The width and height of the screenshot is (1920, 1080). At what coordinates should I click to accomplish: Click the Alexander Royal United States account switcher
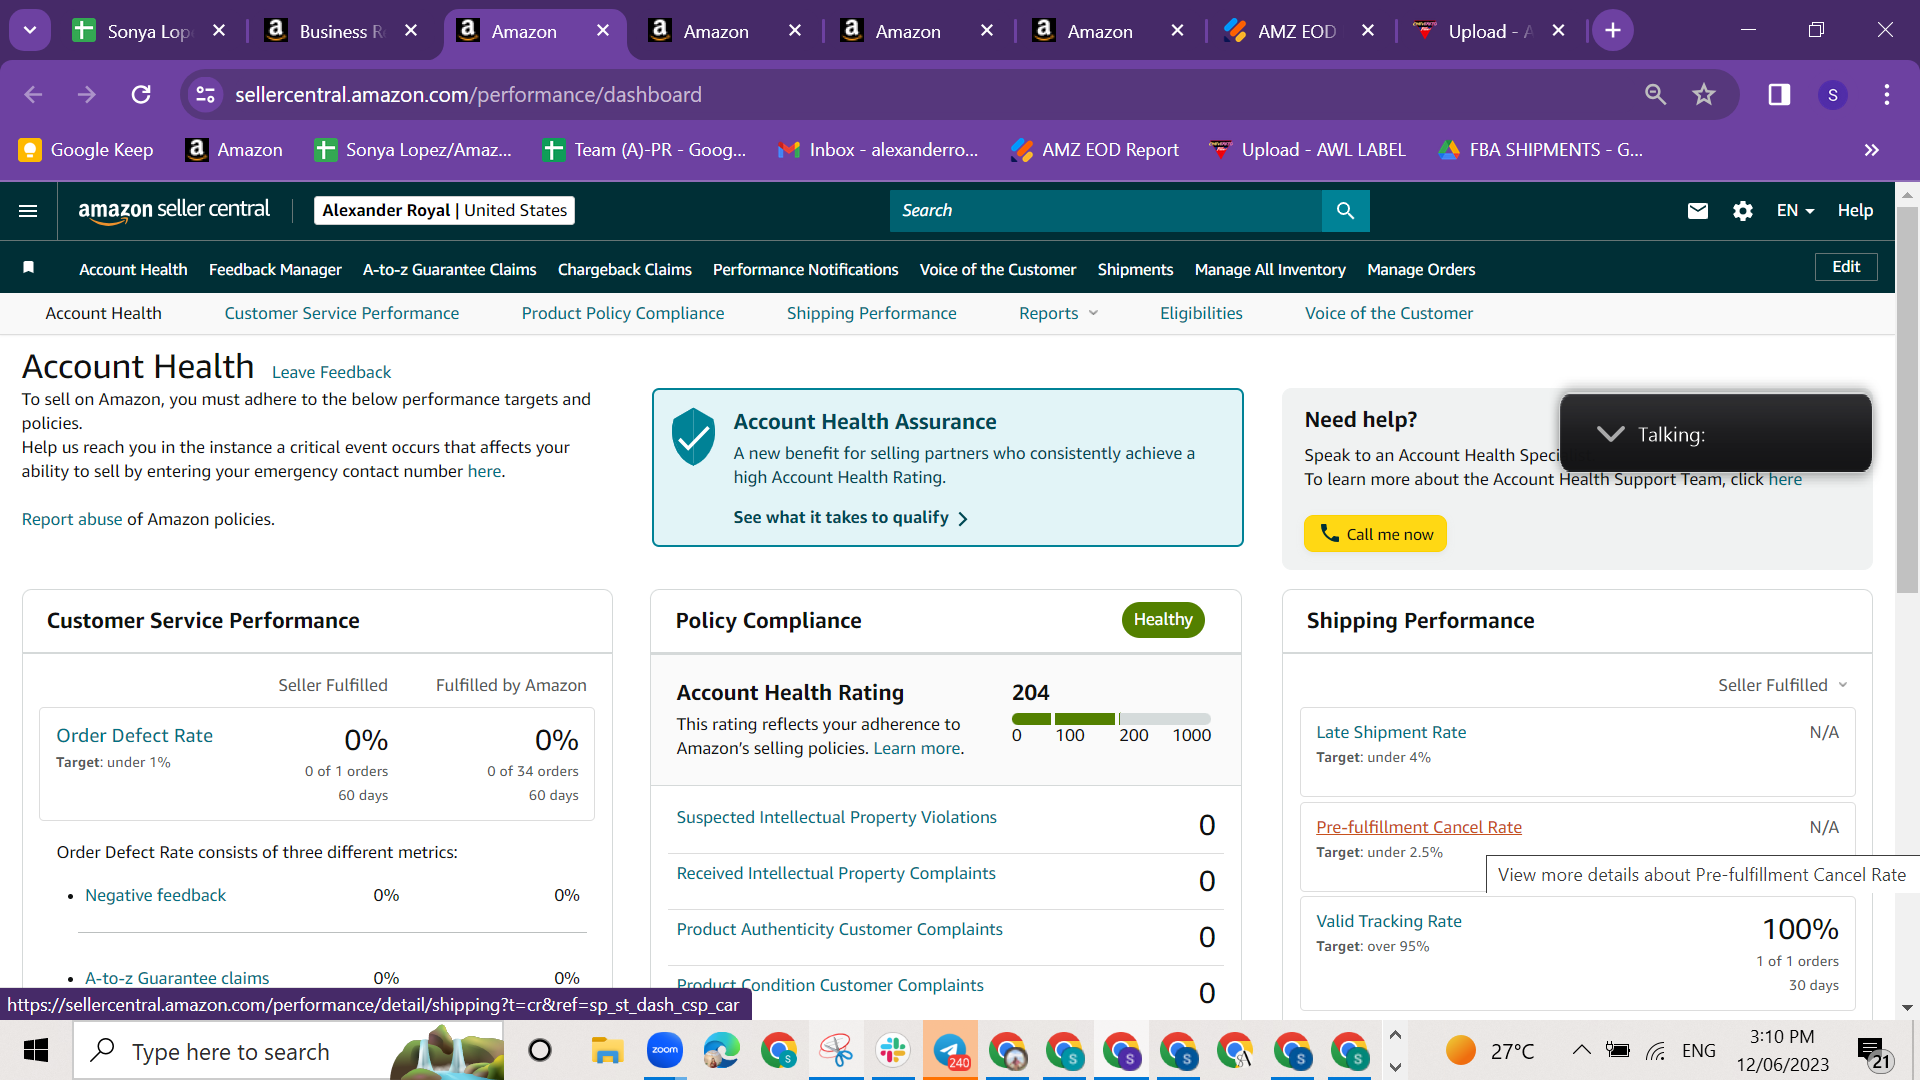point(444,210)
